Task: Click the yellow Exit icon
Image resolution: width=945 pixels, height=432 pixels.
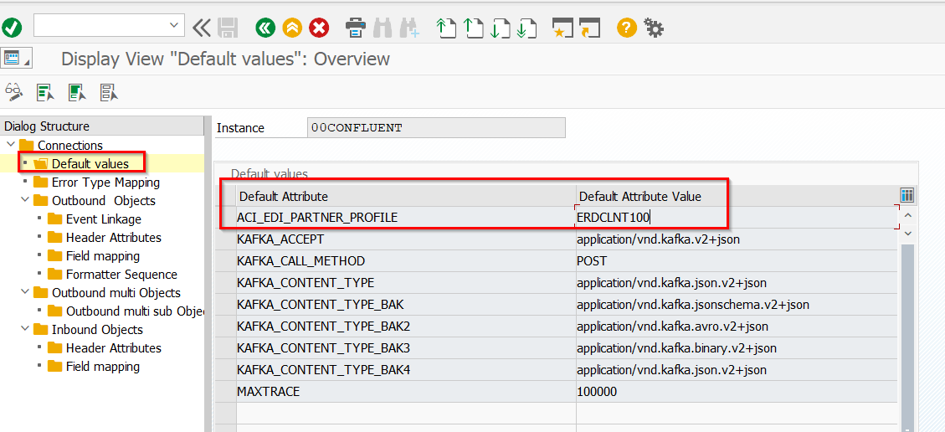Action: [x=292, y=27]
